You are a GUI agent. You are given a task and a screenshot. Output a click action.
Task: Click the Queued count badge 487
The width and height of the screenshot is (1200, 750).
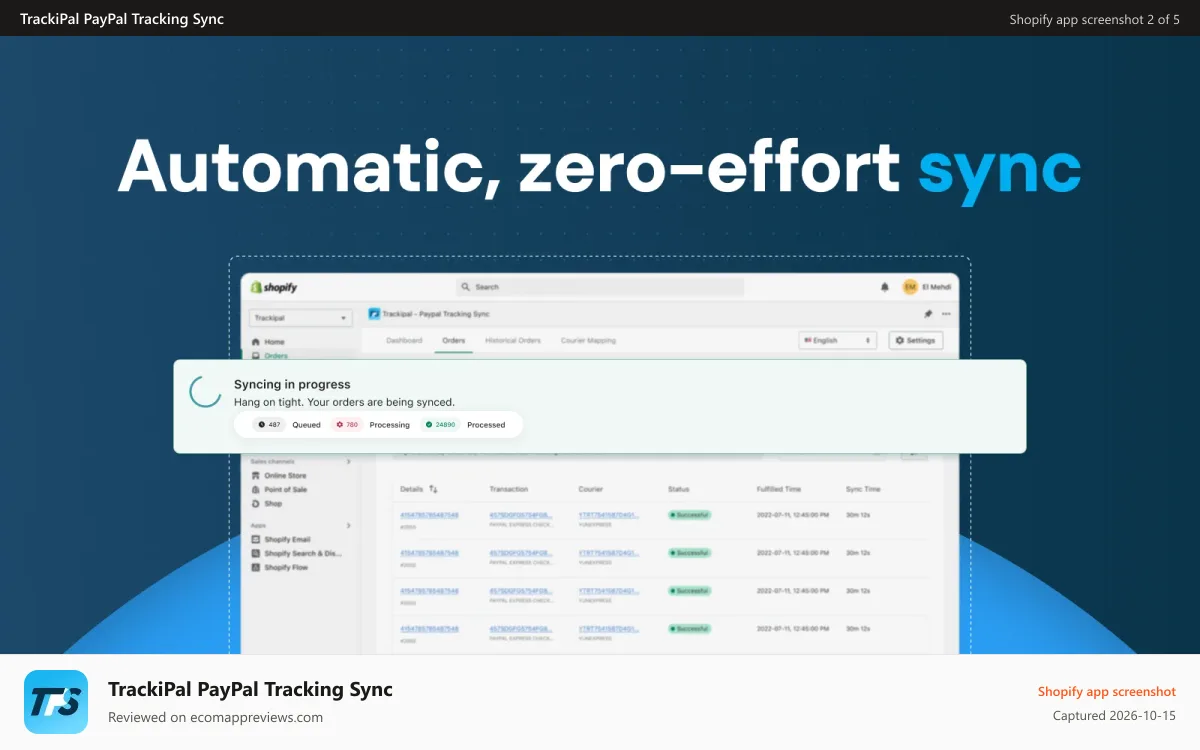pos(270,425)
